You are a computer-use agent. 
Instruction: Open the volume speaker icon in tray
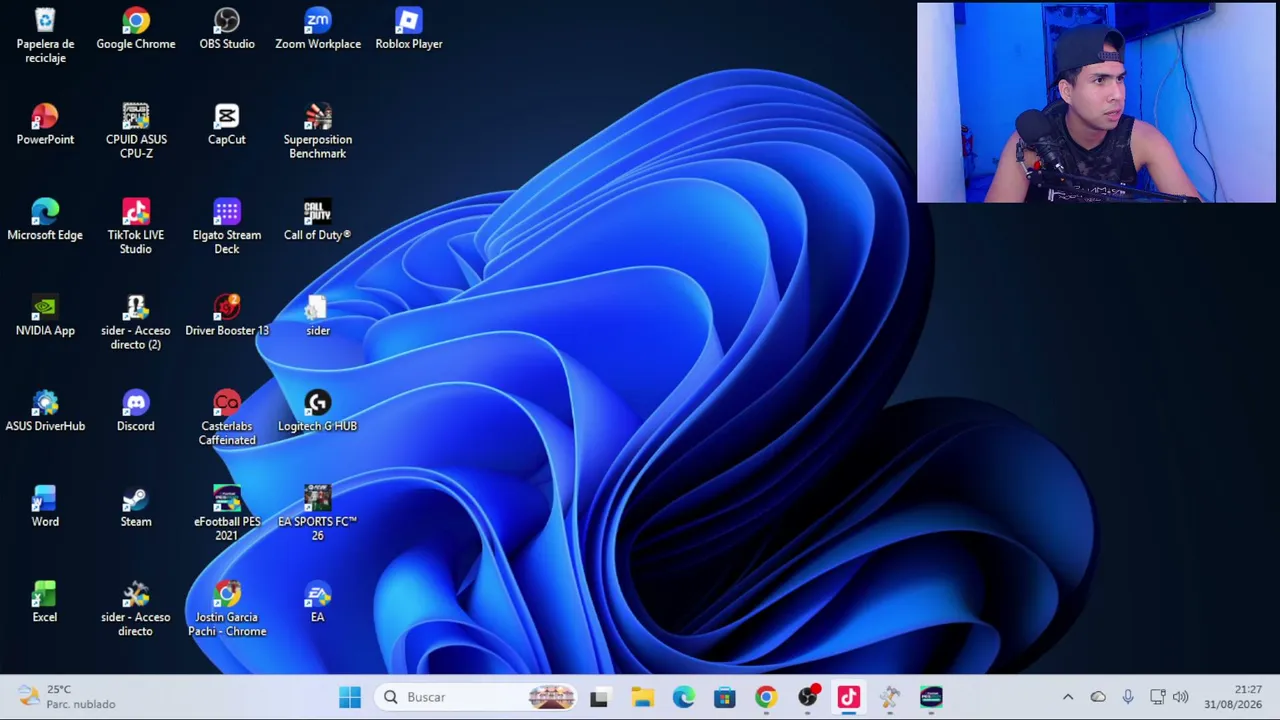(x=1181, y=697)
